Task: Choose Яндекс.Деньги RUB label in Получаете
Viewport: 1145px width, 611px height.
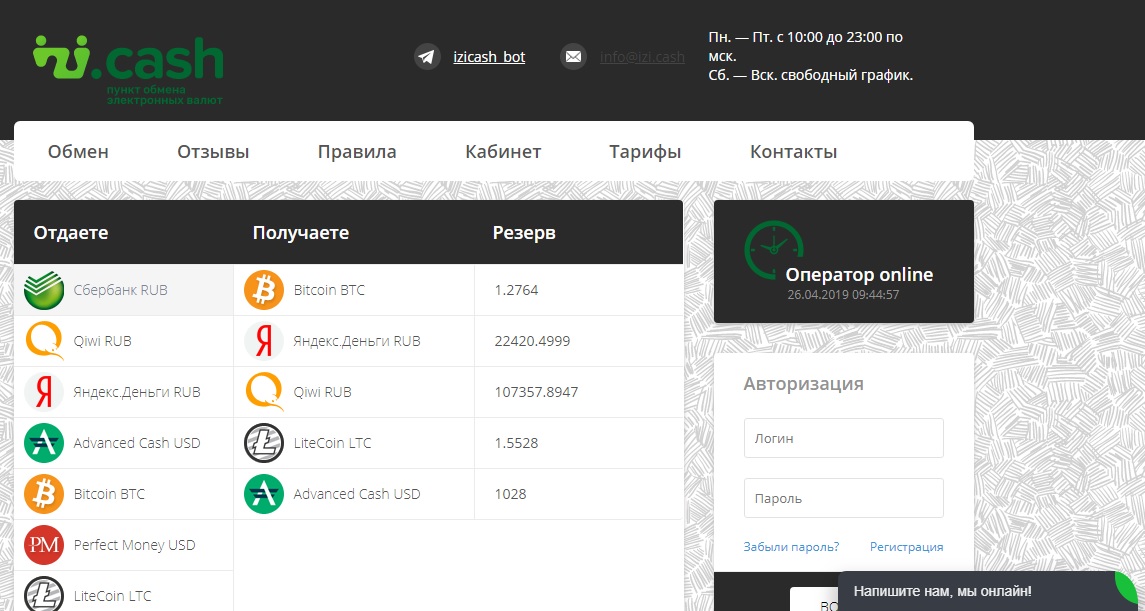Action: point(357,341)
